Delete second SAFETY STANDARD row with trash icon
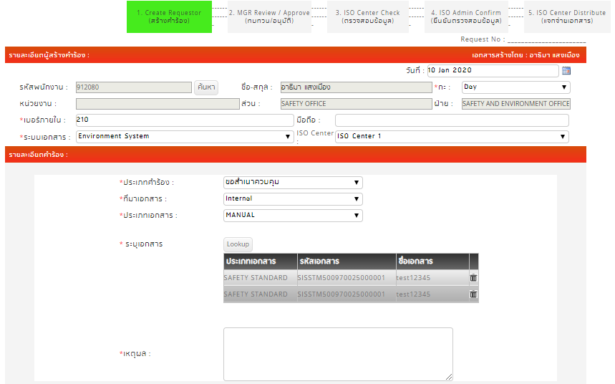 (473, 294)
